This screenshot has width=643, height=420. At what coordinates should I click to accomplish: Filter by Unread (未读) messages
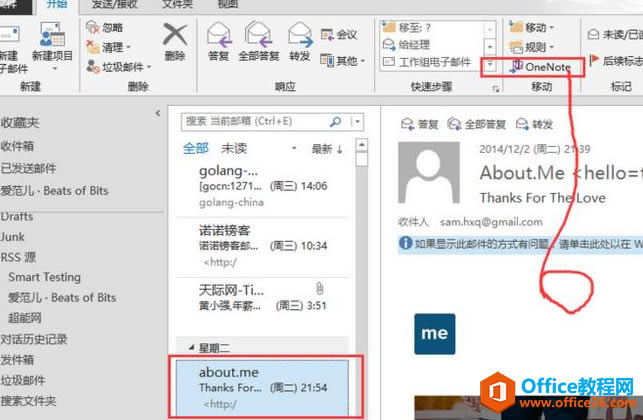tap(234, 148)
